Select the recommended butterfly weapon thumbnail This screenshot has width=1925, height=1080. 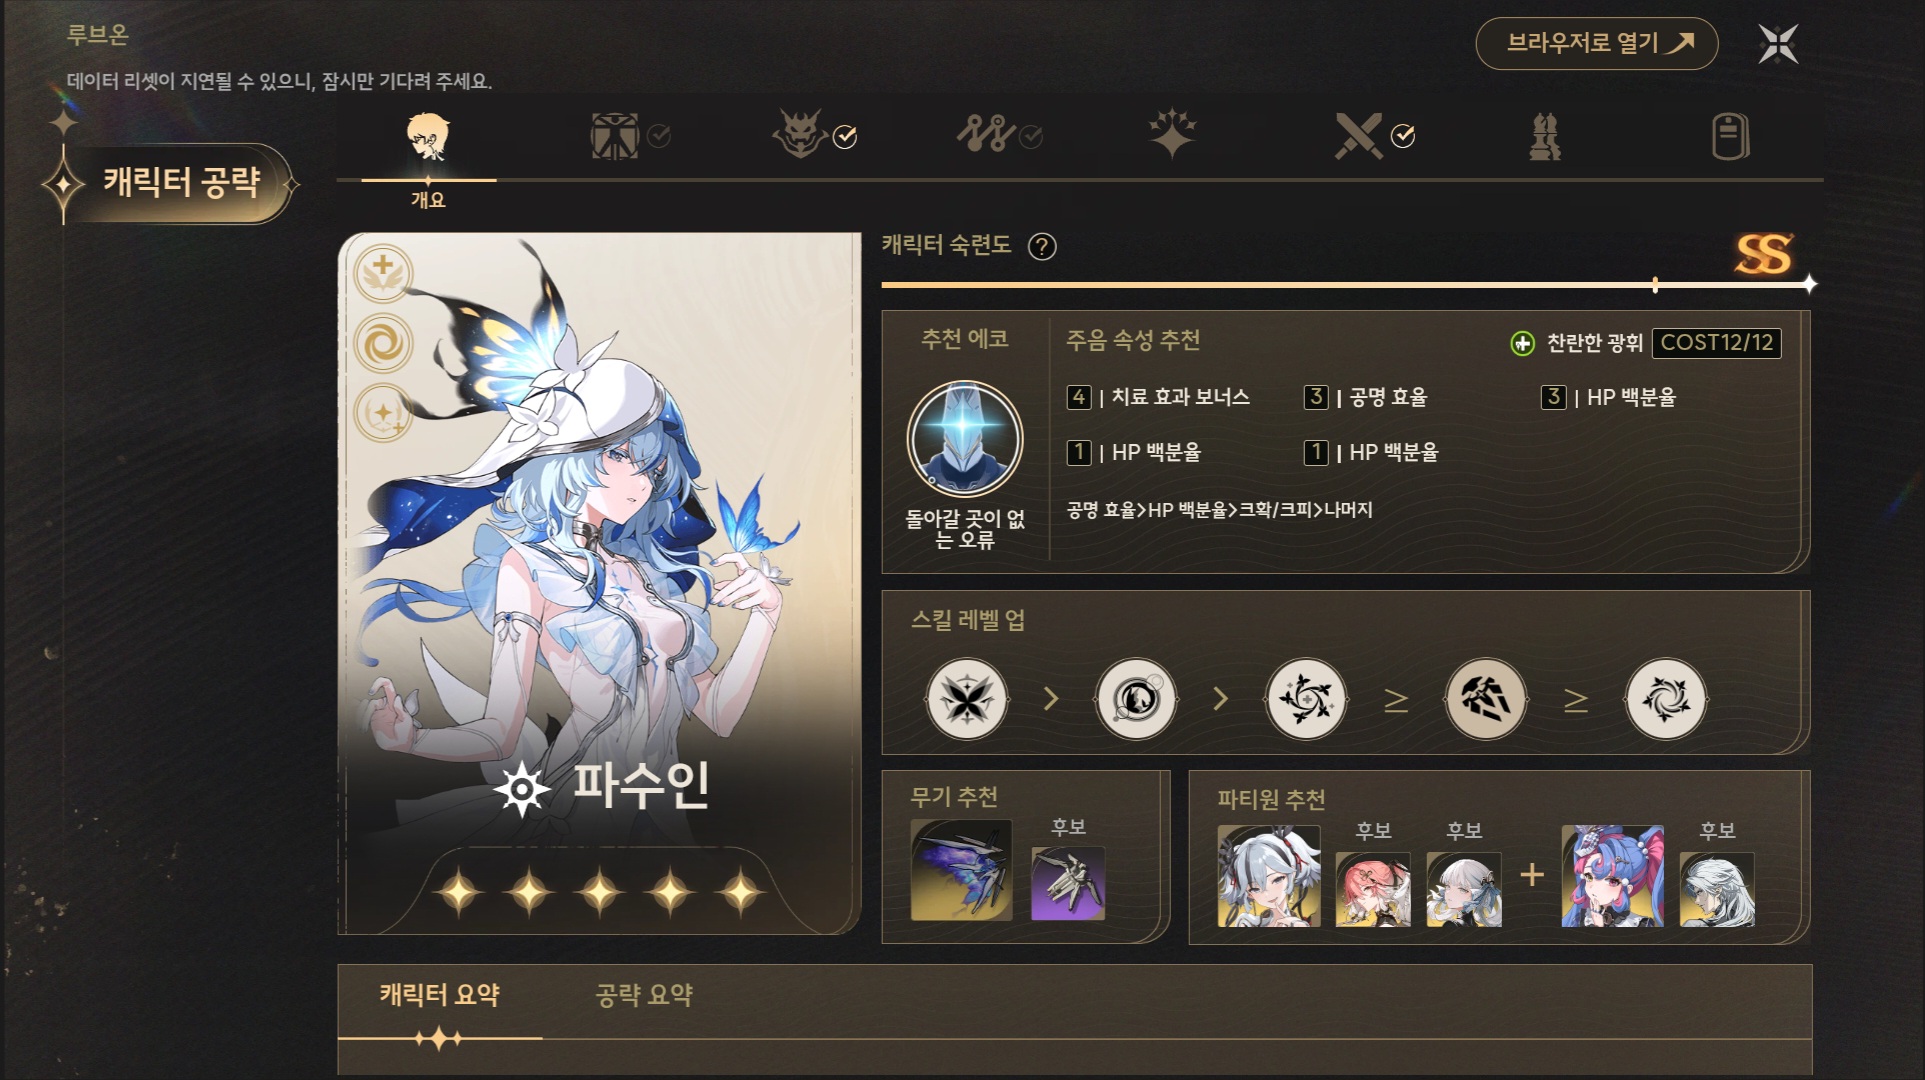pos(961,870)
